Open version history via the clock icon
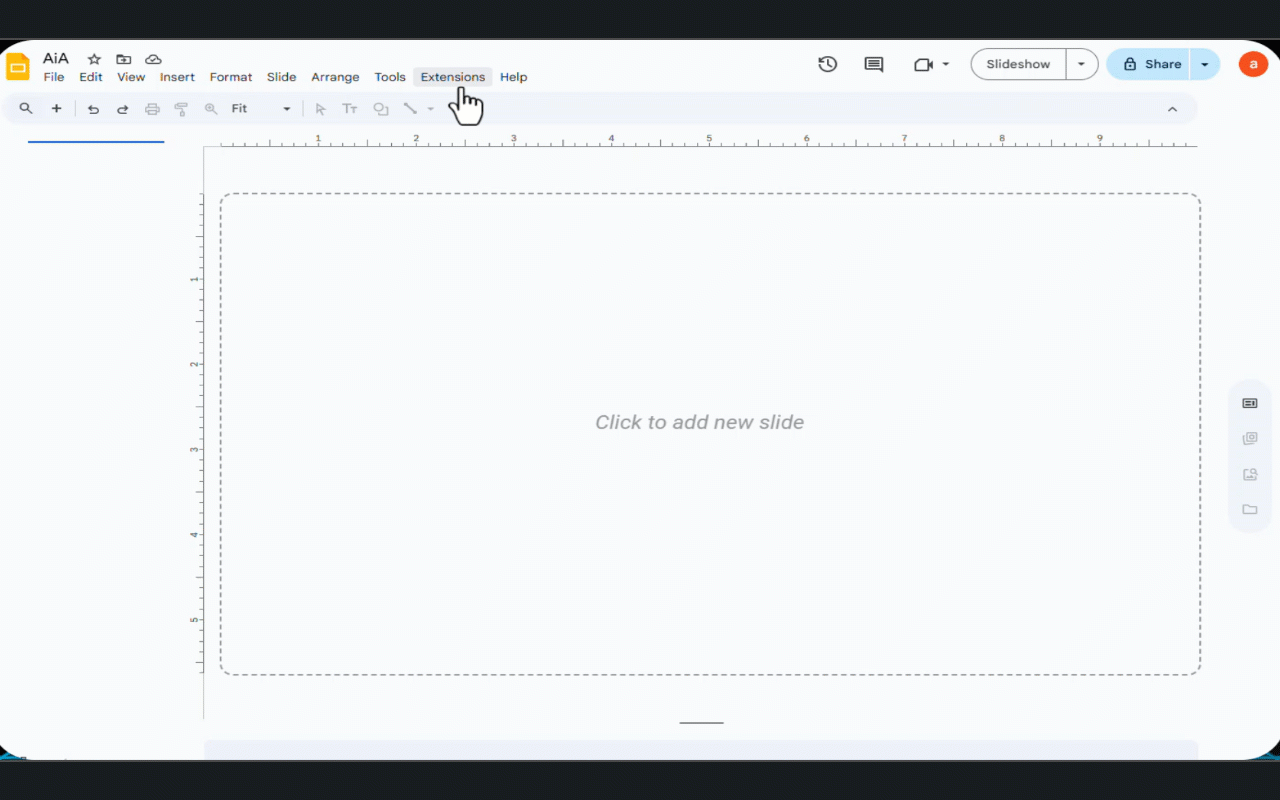The image size is (1280, 800). tap(827, 63)
